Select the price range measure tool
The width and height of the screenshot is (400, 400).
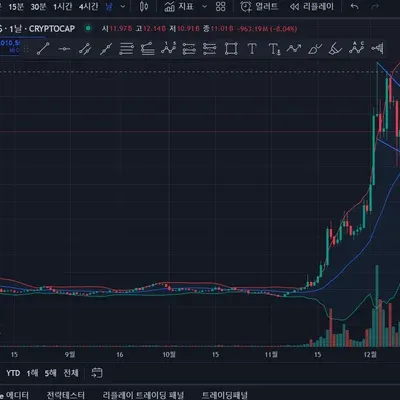378,49
